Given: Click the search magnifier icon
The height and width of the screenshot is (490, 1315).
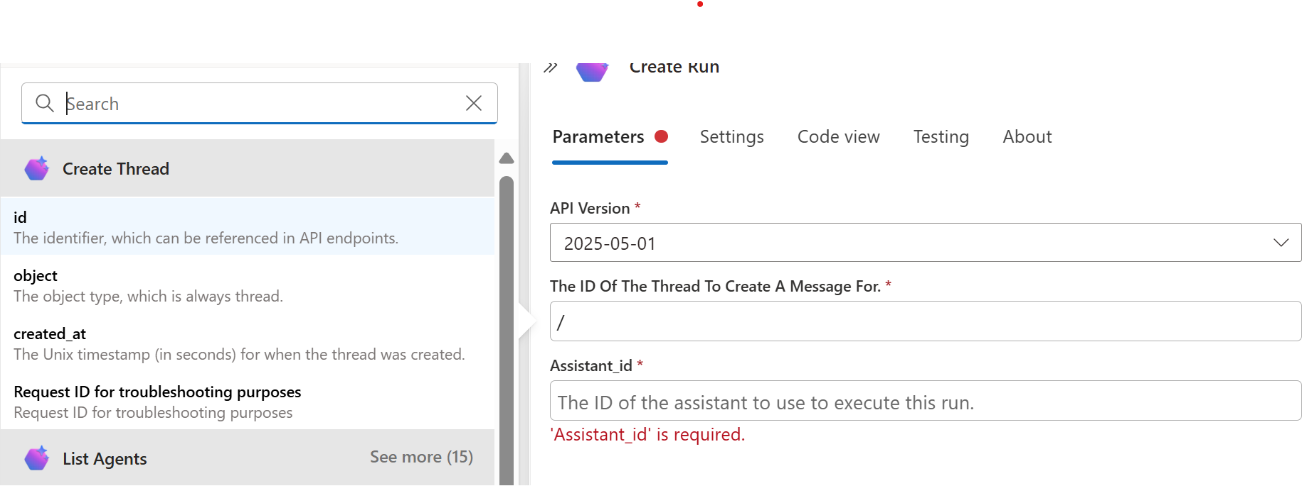Looking at the screenshot, I should coord(44,103).
